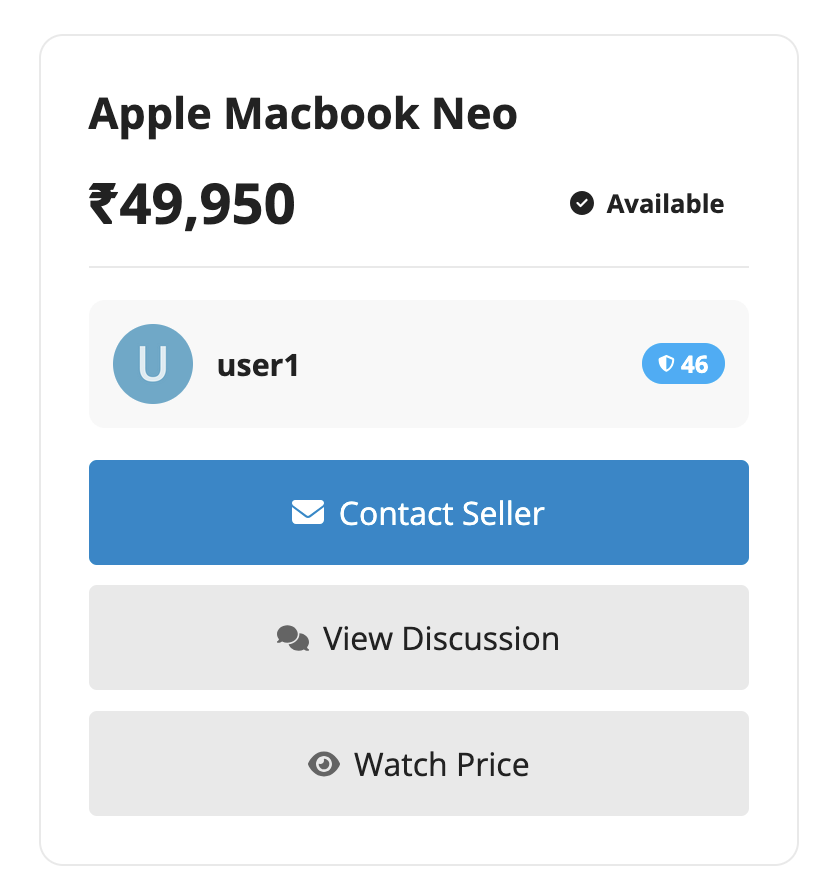Click the shield icon in the reputation badge

pos(666,365)
